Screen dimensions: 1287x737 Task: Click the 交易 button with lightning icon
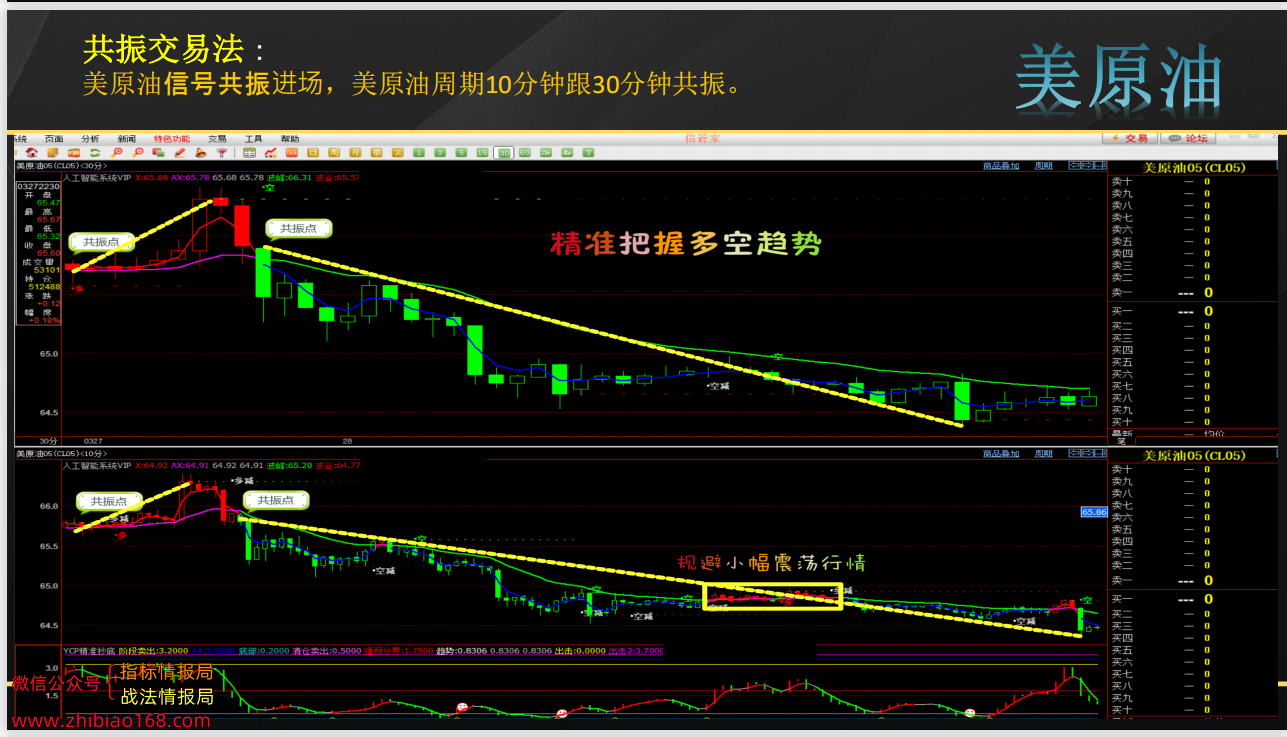[1130, 138]
